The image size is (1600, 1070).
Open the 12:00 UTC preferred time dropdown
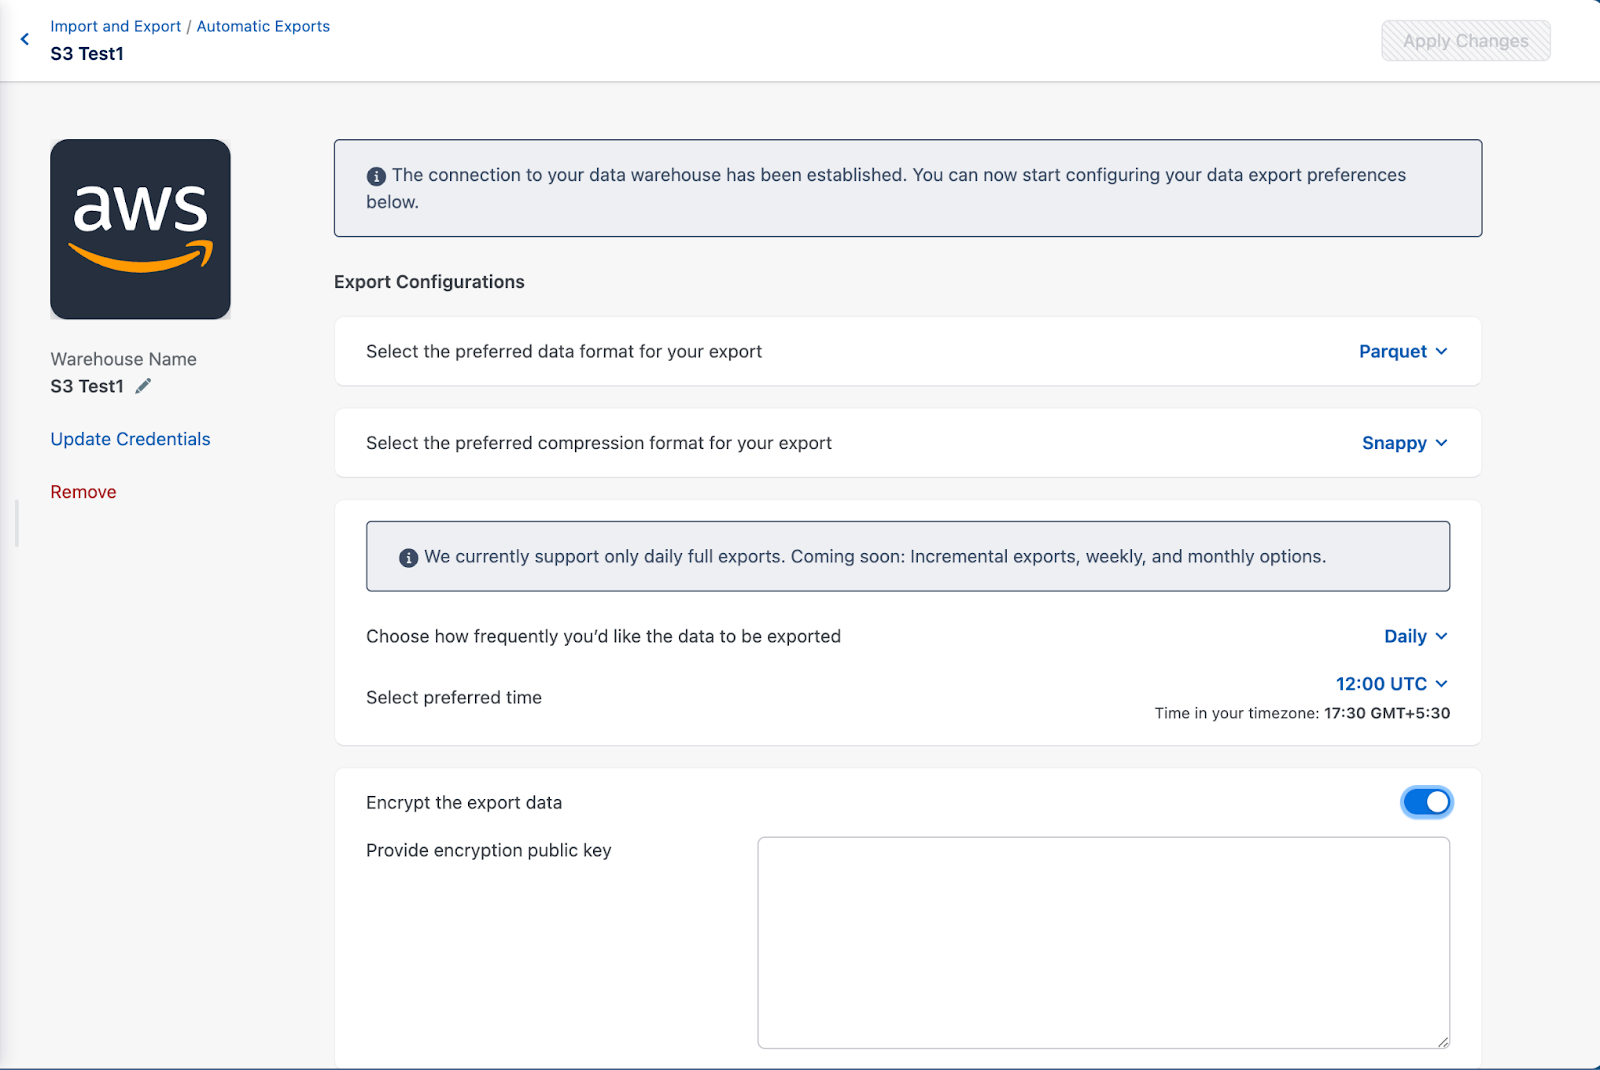(1391, 684)
